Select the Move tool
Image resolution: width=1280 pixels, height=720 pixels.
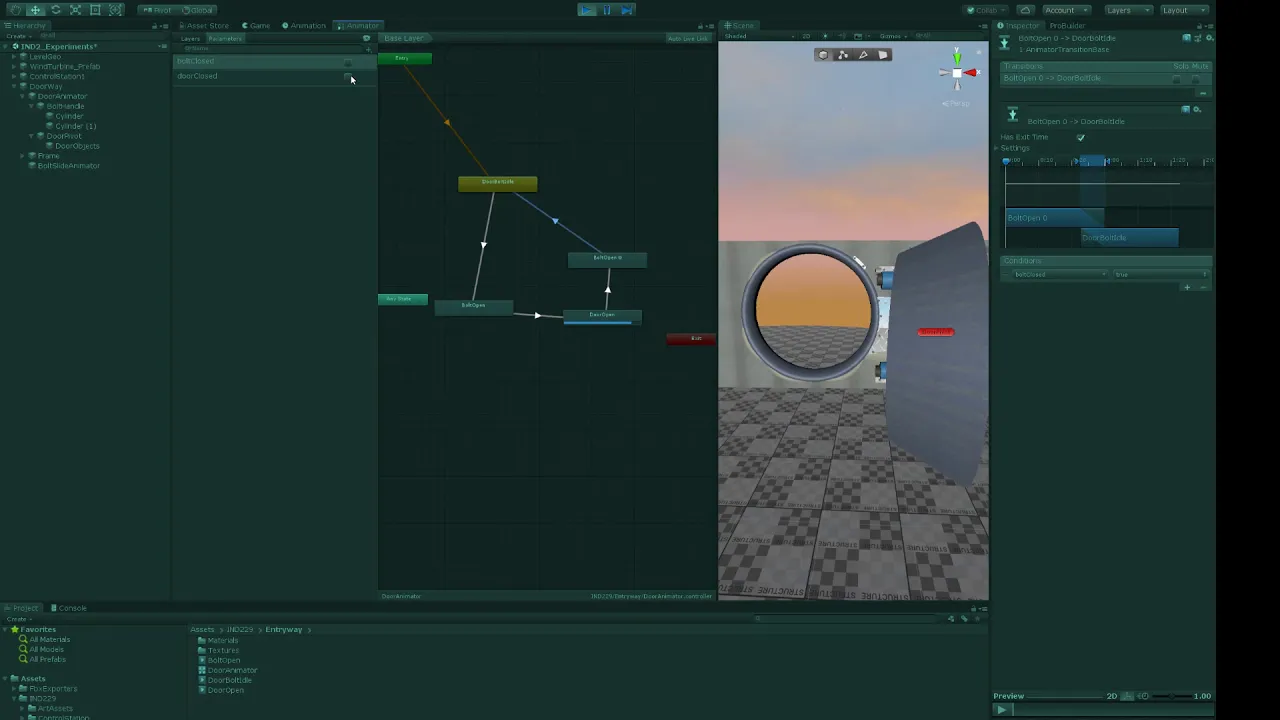point(35,10)
